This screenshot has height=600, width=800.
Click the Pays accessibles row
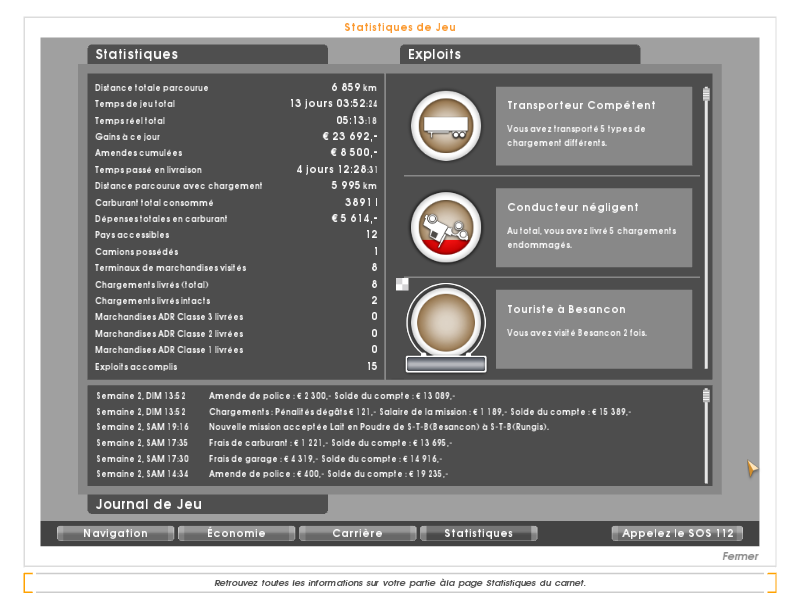236,235
